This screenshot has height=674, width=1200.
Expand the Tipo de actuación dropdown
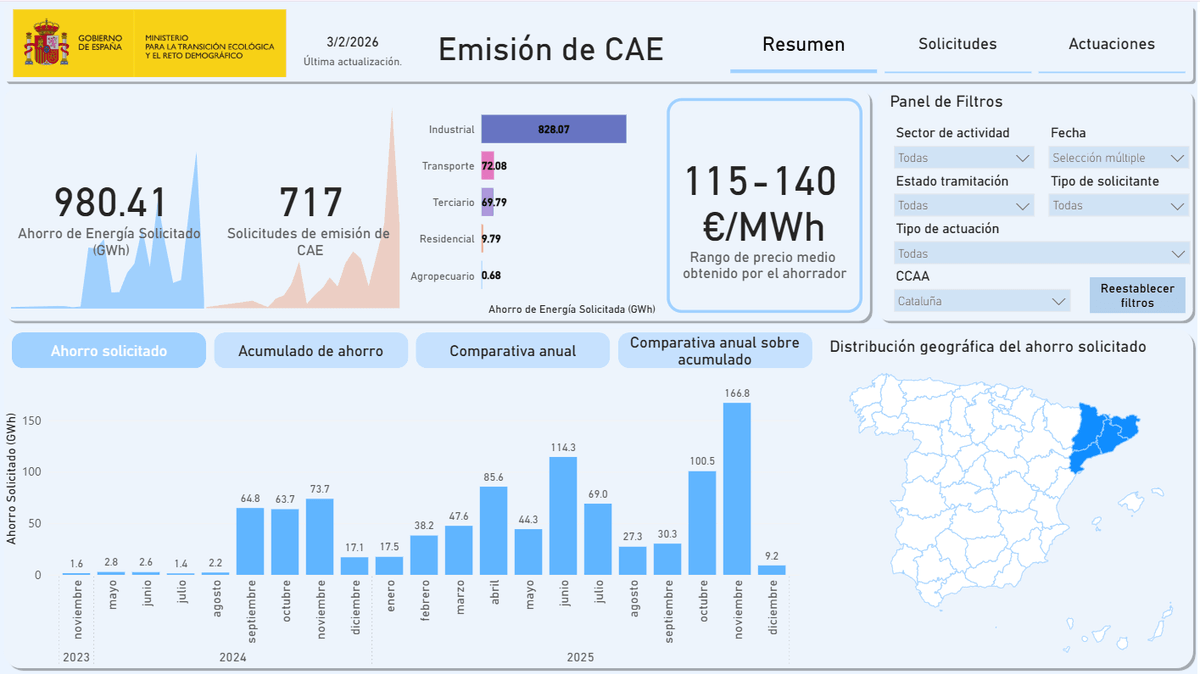pos(1041,254)
